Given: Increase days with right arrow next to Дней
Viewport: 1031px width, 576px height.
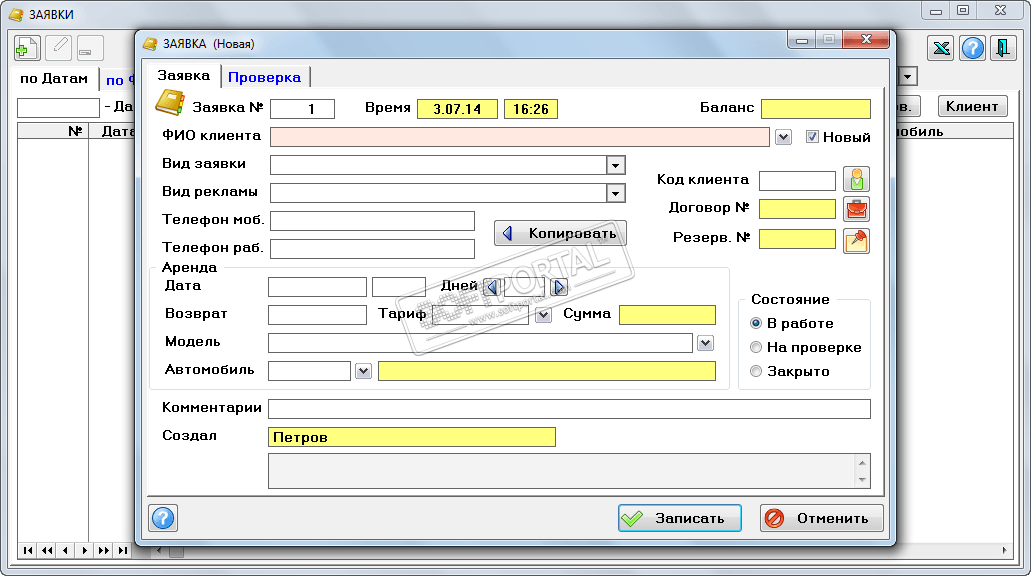Looking at the screenshot, I should [x=559, y=287].
